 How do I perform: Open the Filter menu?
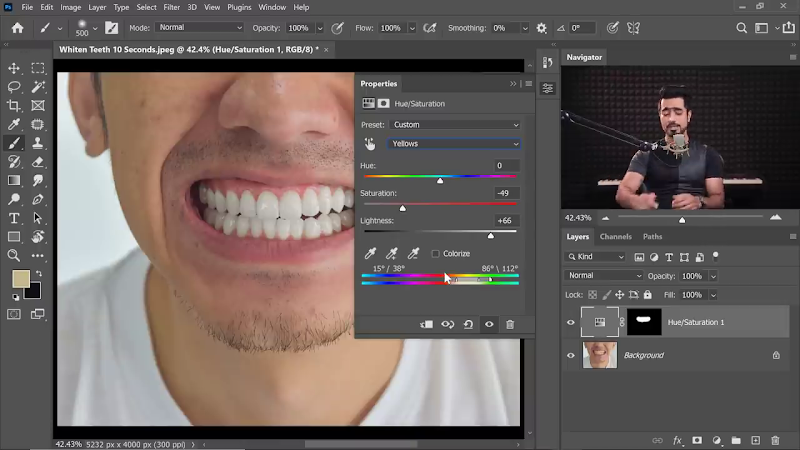pyautogui.click(x=172, y=7)
